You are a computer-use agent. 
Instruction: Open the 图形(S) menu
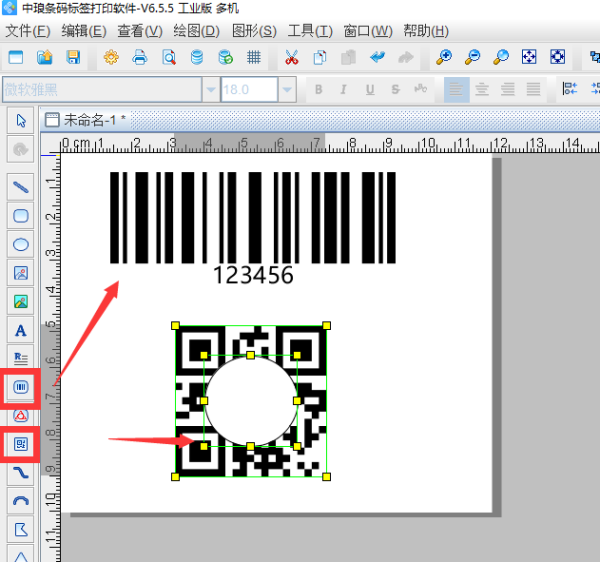pyautogui.click(x=254, y=31)
